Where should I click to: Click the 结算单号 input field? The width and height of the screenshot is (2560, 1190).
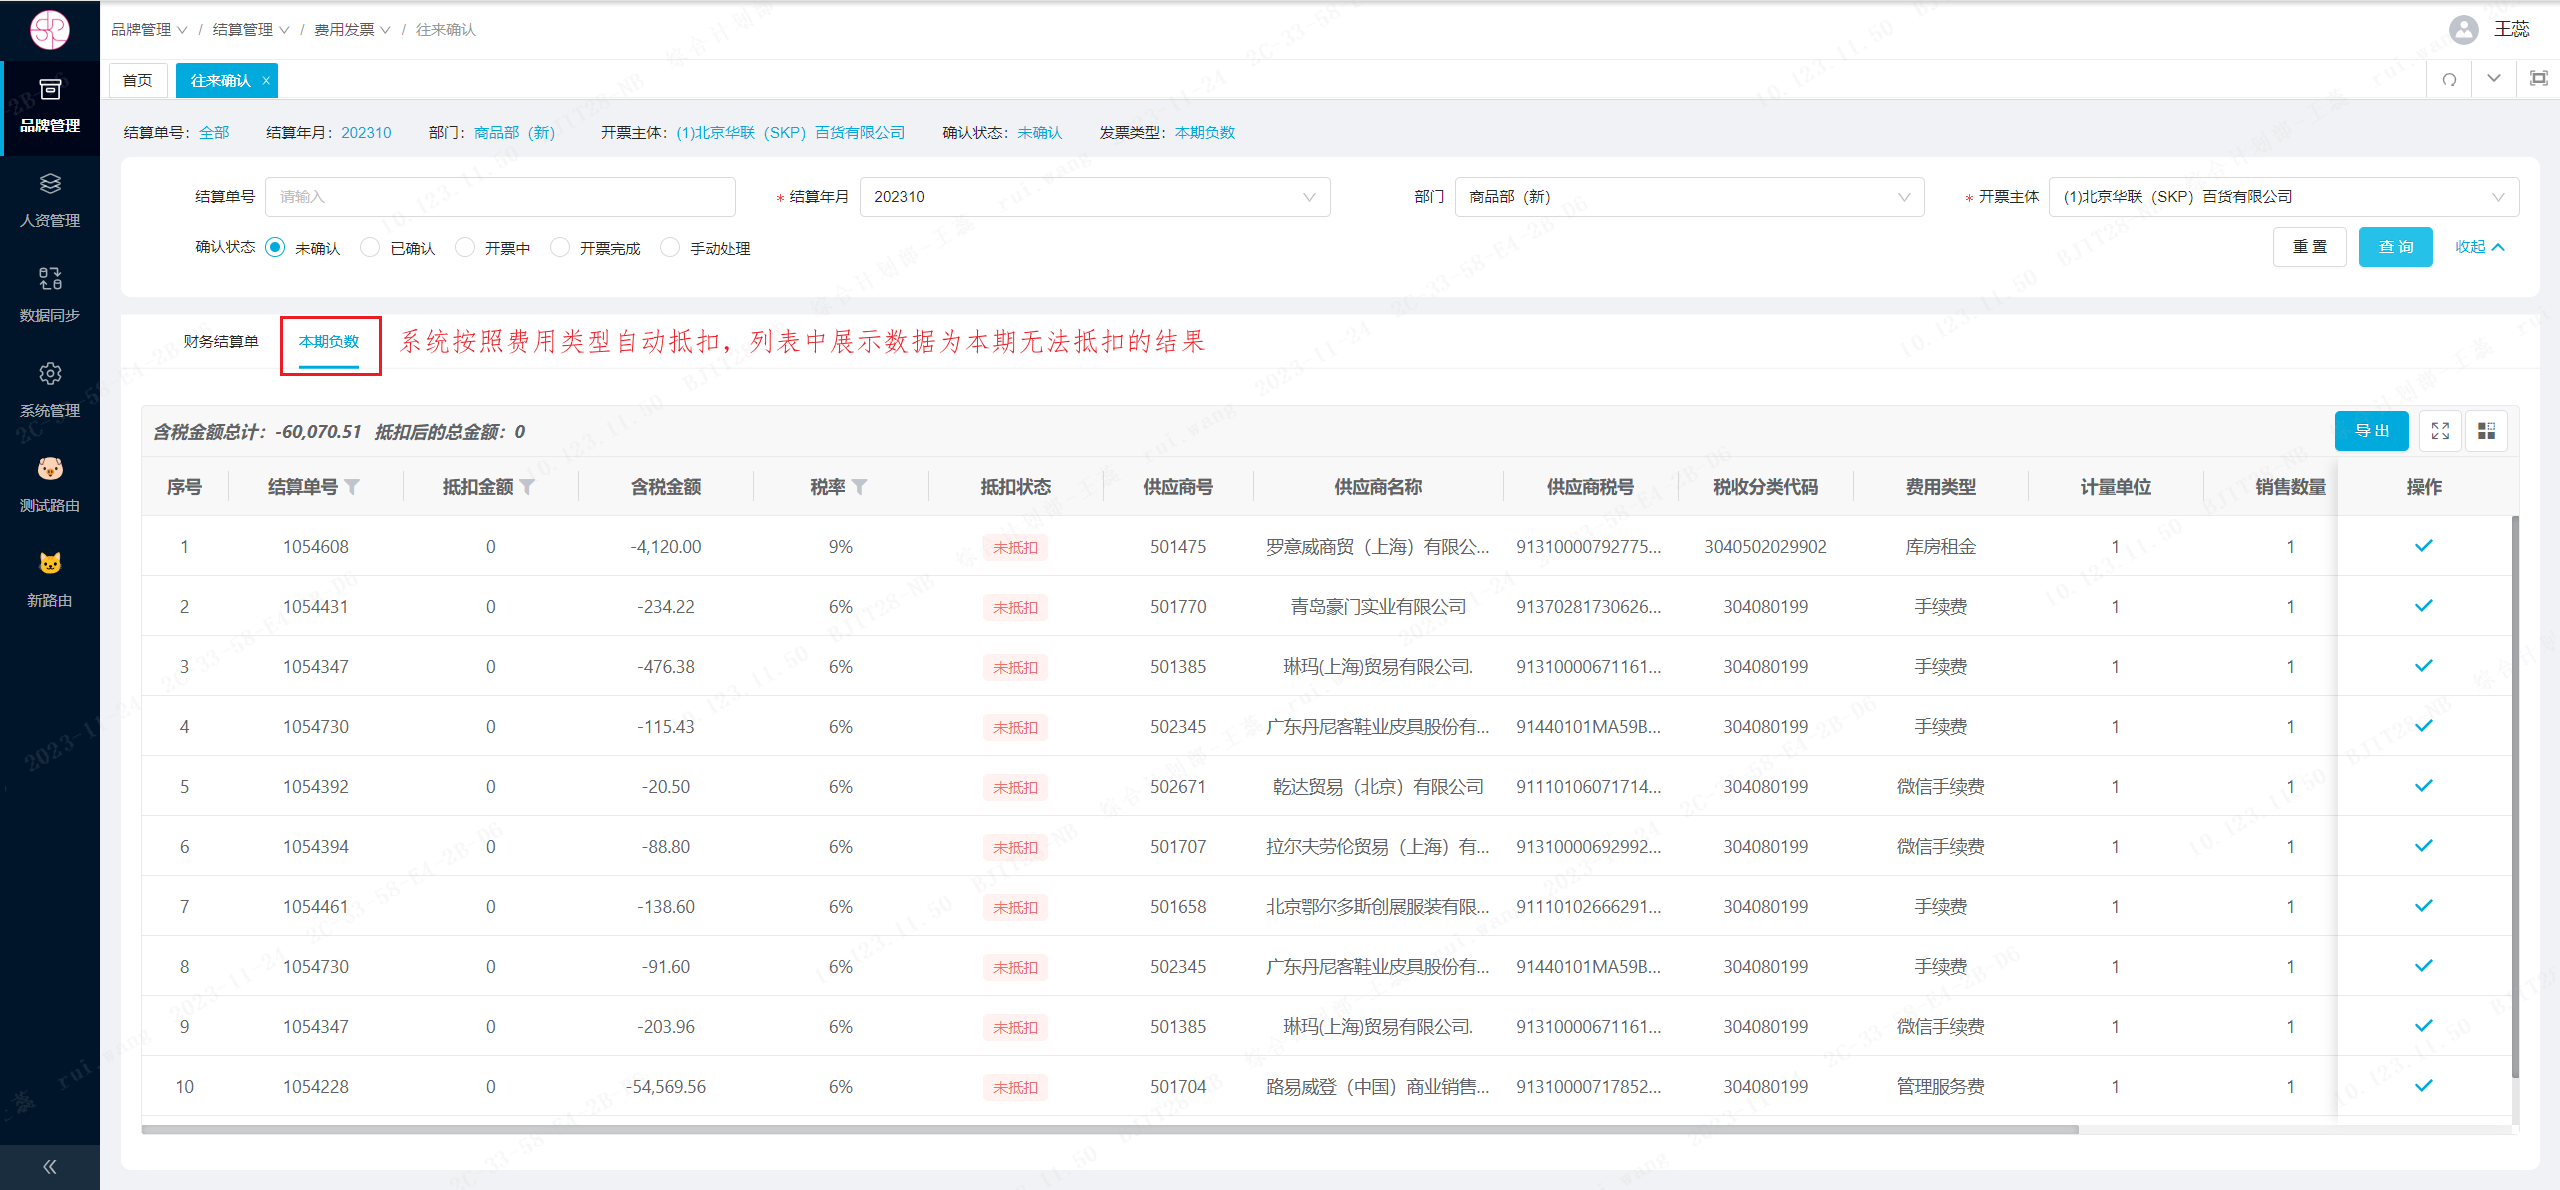click(x=500, y=197)
